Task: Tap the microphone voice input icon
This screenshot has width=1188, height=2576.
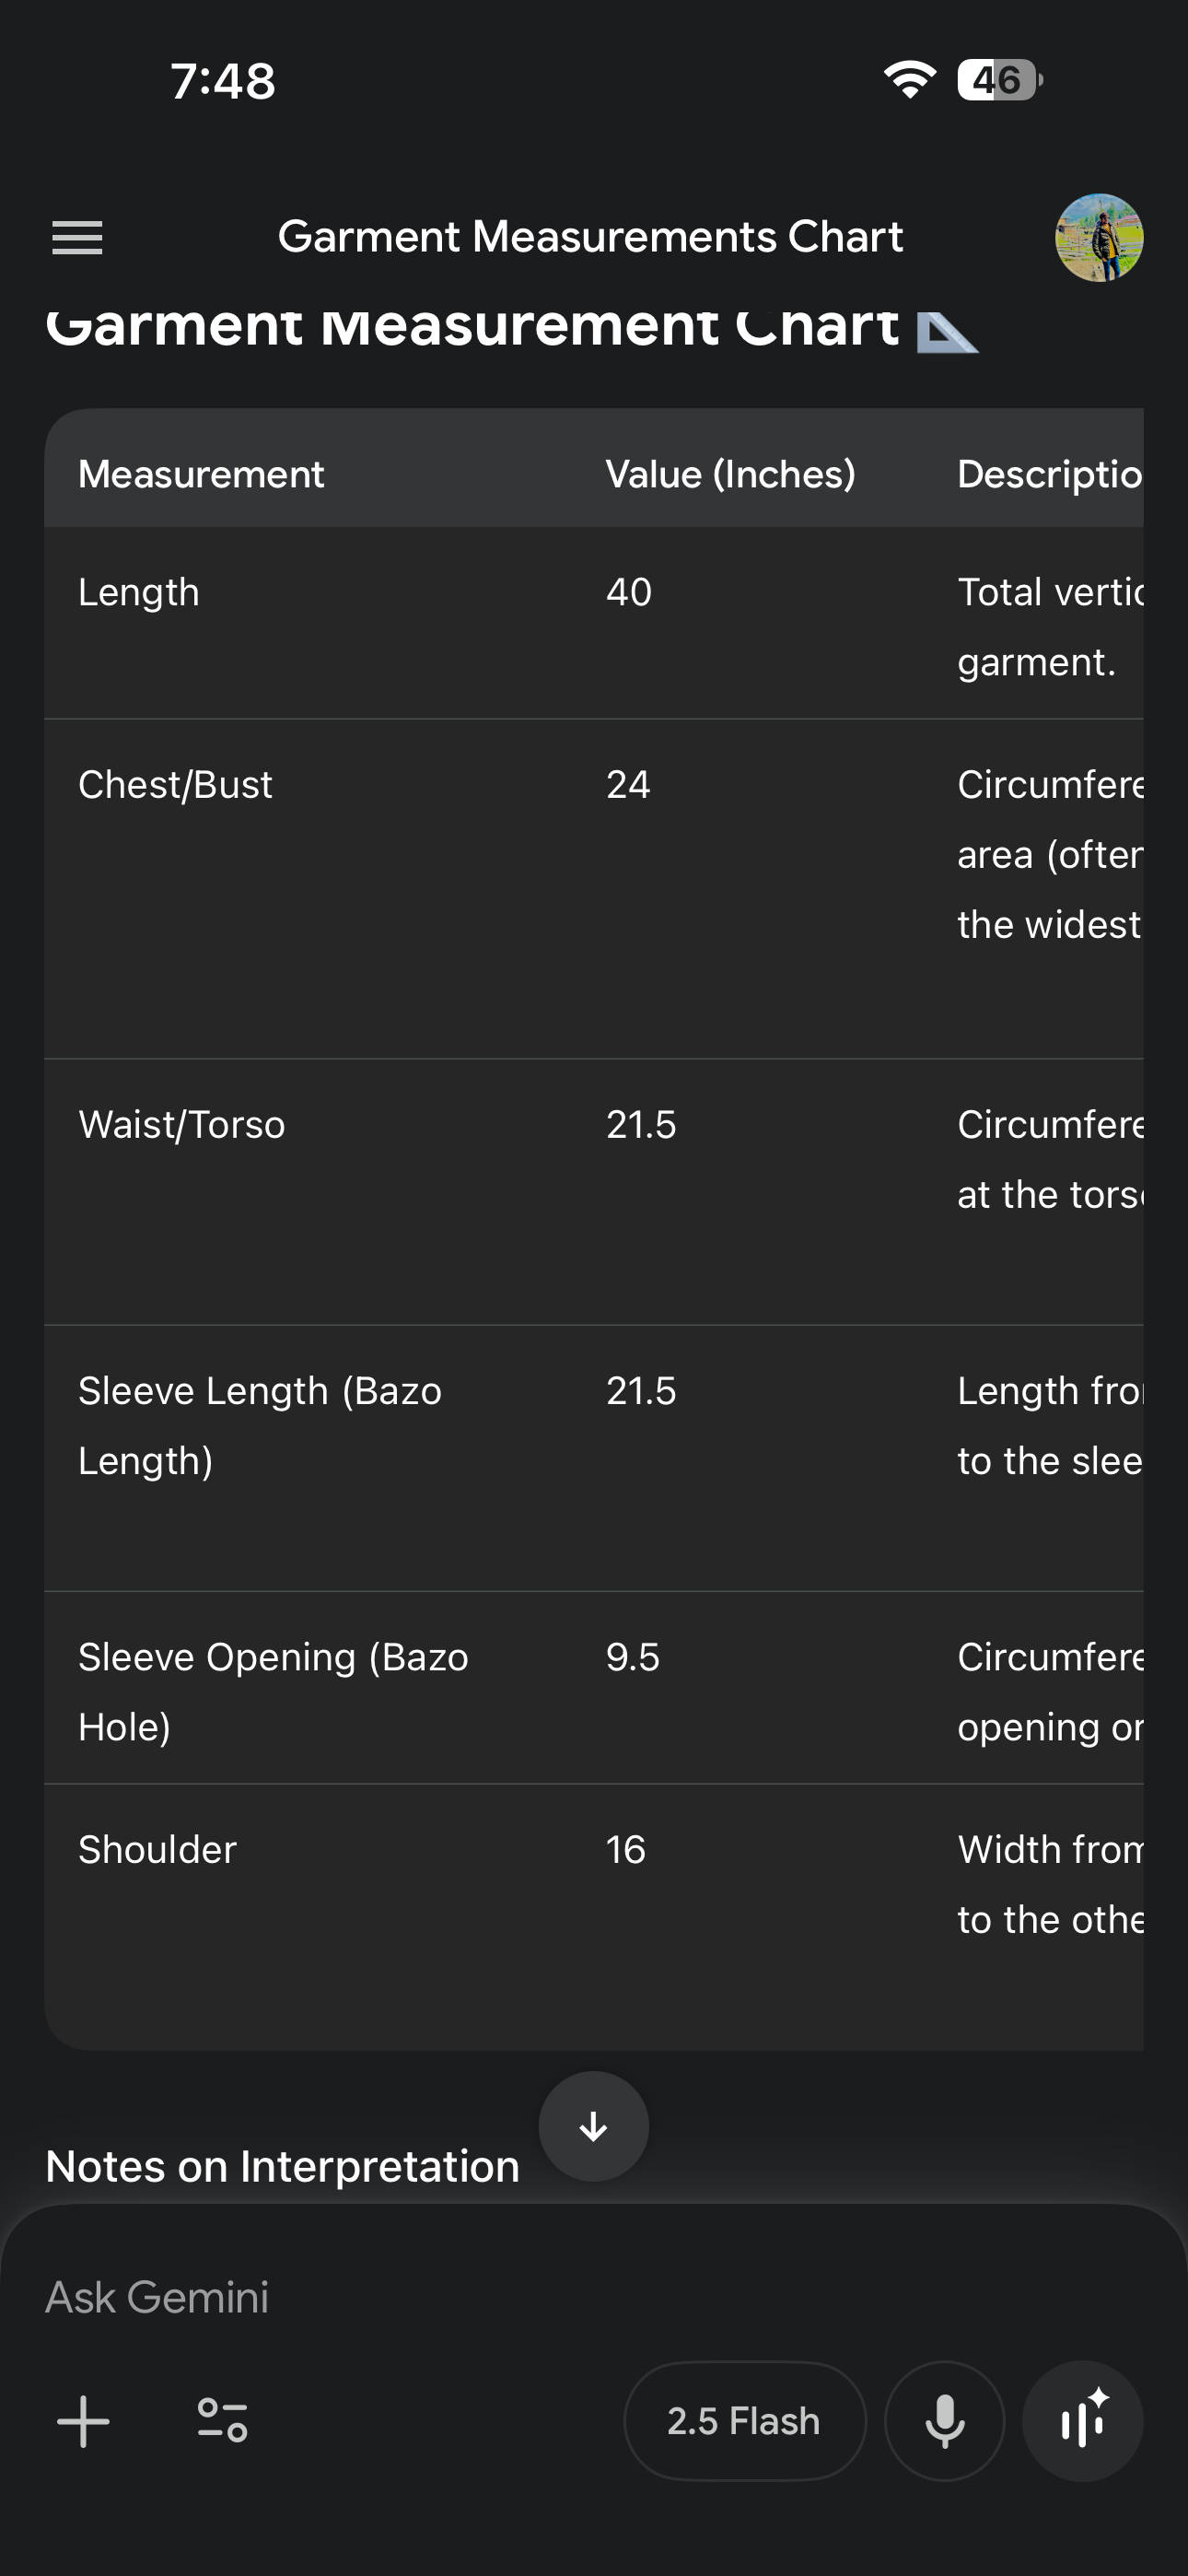Action: 944,2421
